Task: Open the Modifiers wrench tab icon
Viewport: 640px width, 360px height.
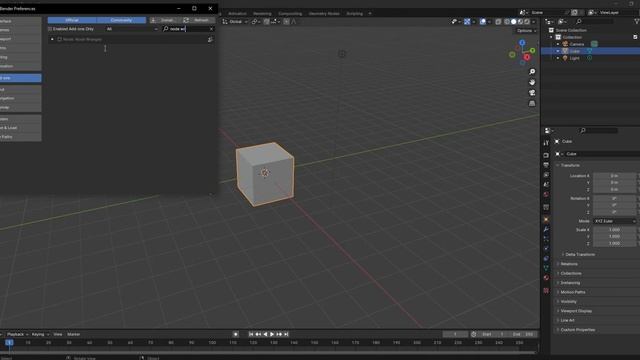Action: coord(546,229)
